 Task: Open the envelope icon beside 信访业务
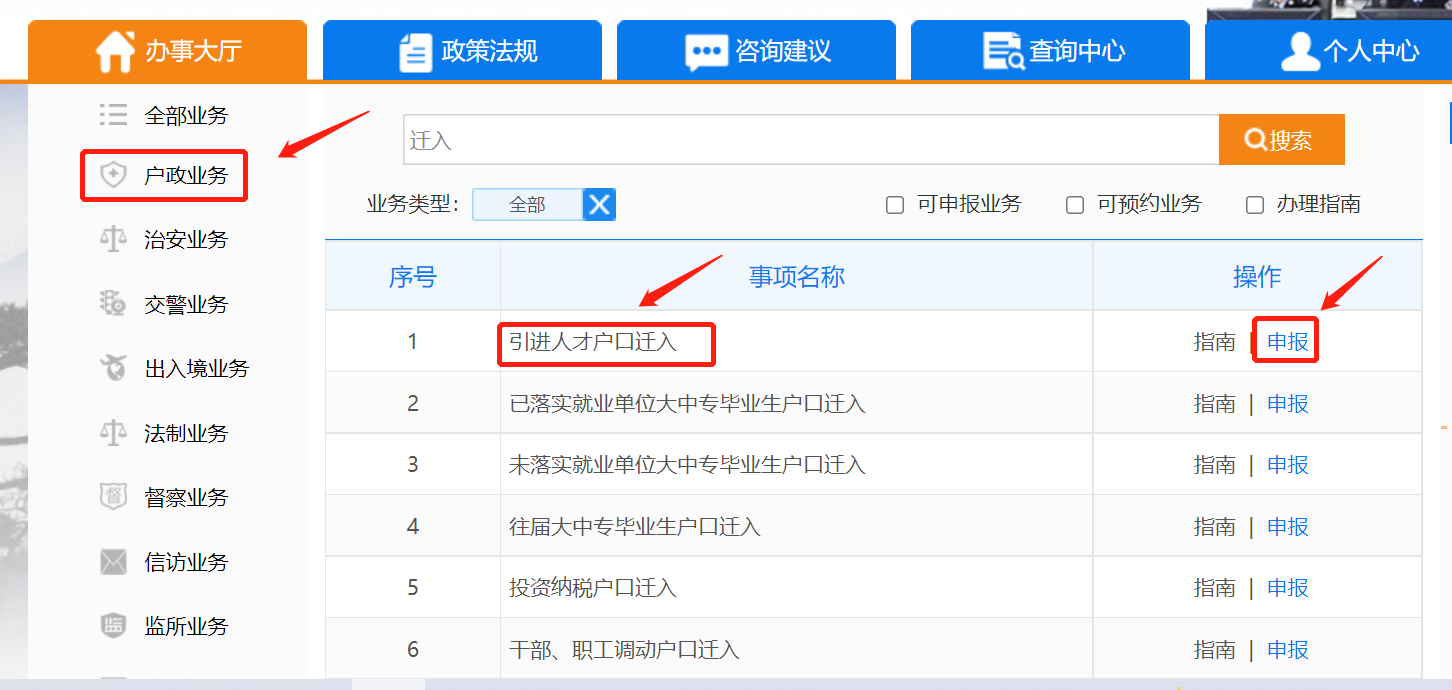pos(114,562)
